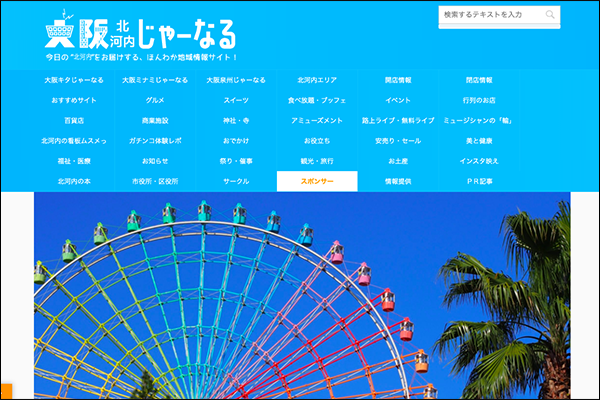The image size is (600, 400).
Task: Open the 大阪キタじゃーなる menu item
Action: pos(75,80)
